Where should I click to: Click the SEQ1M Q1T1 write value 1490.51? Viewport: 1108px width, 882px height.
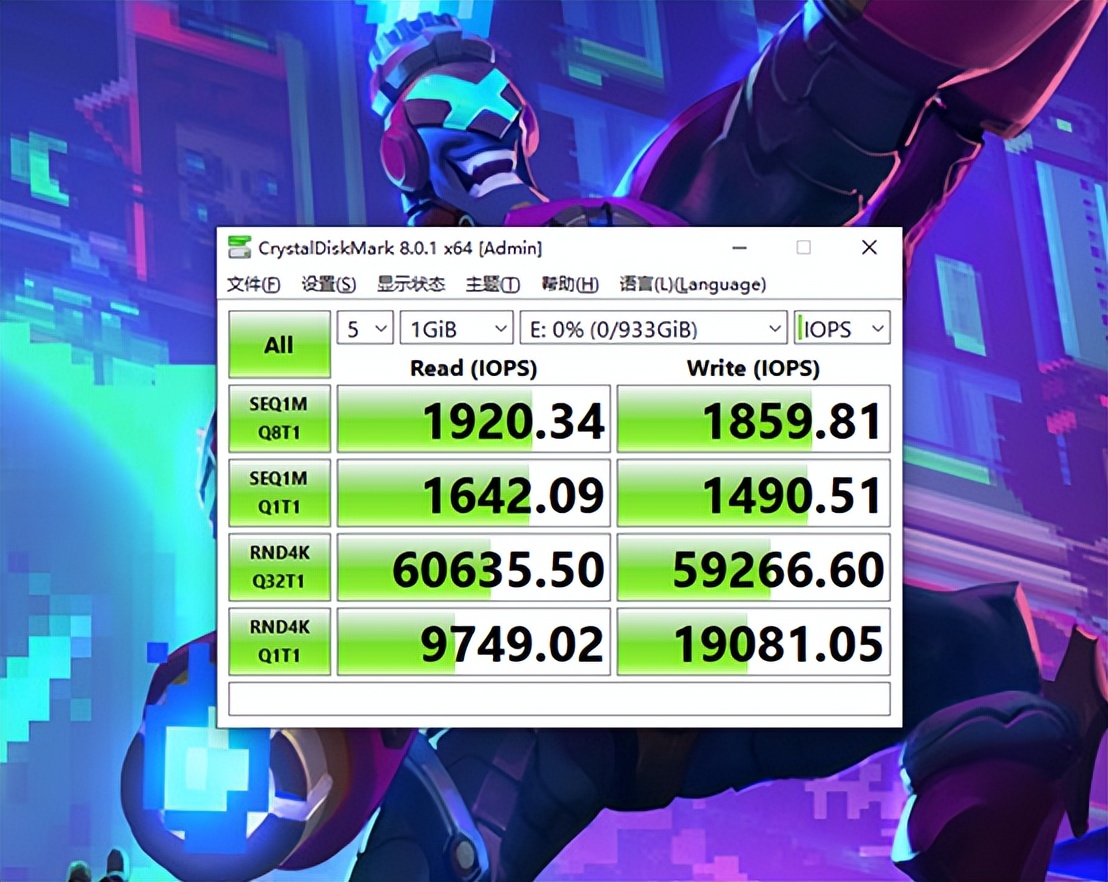[x=753, y=493]
